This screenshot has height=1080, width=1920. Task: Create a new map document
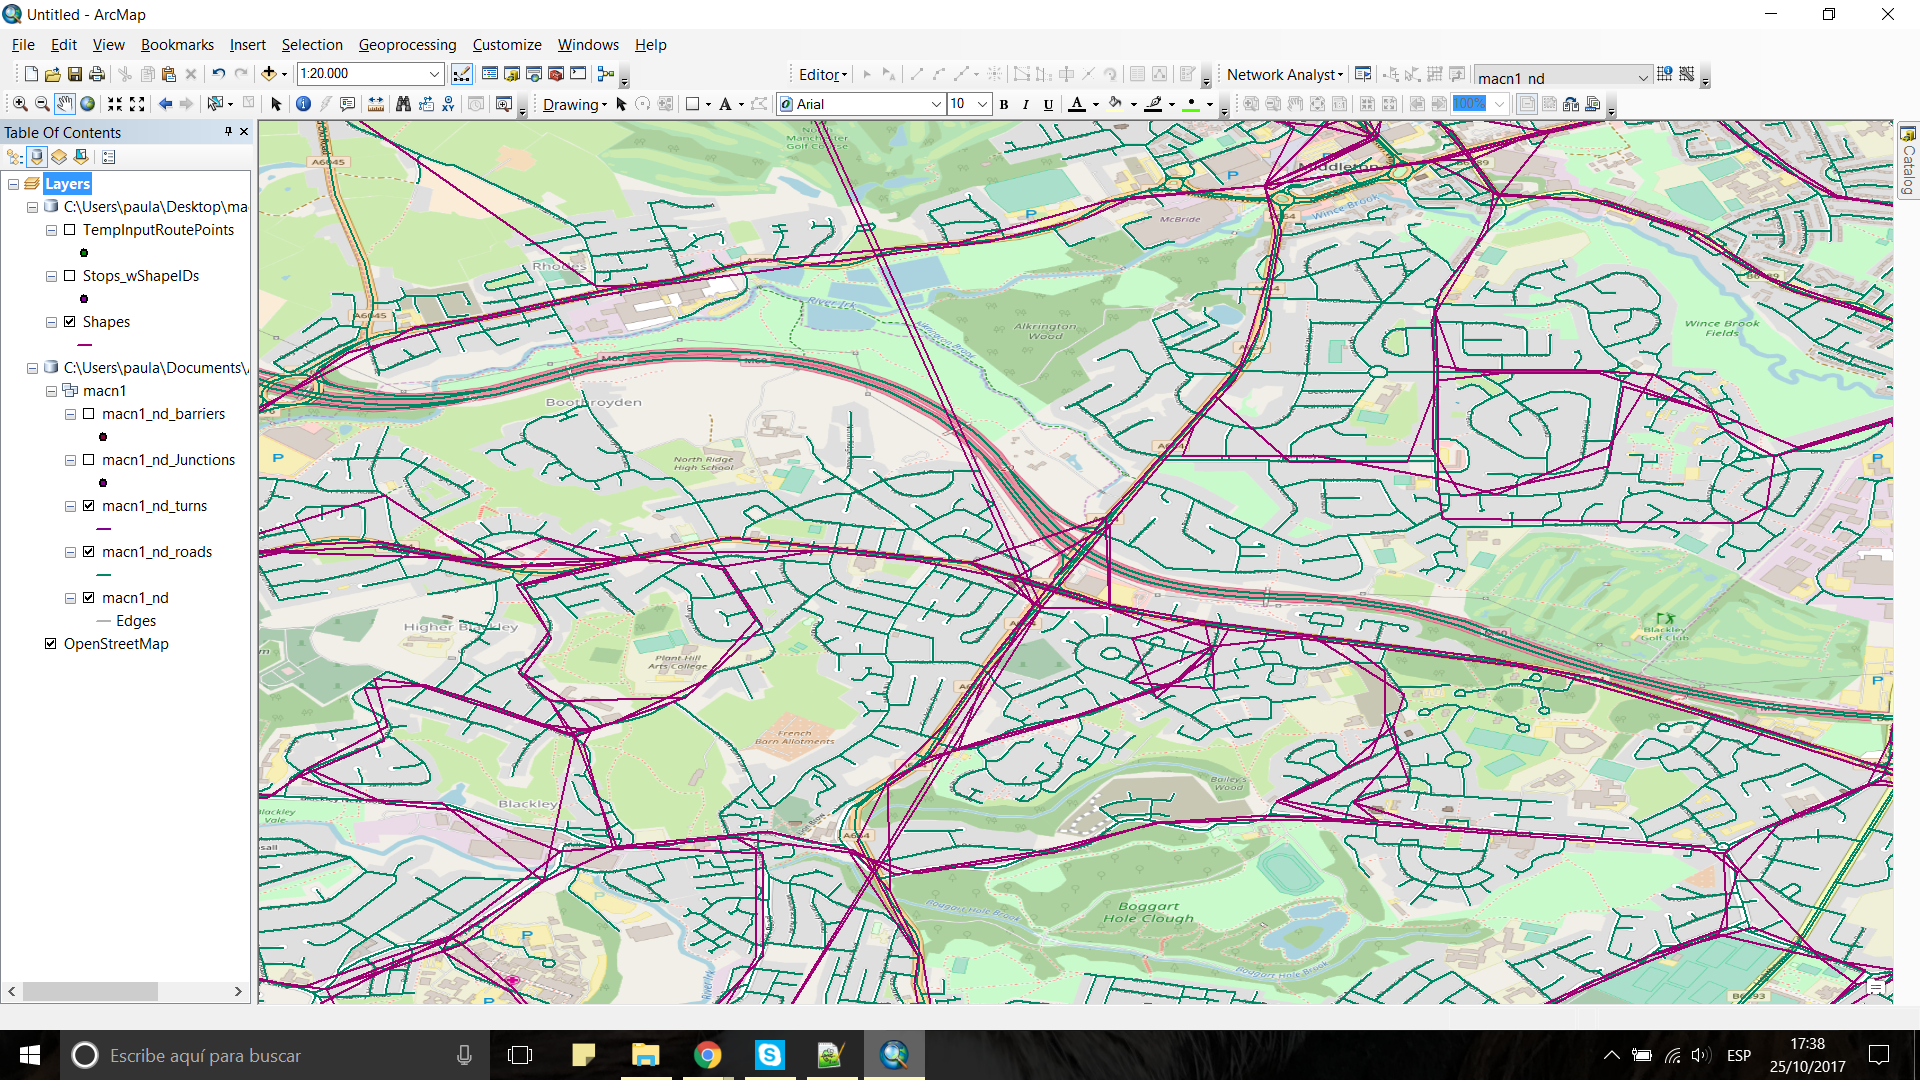point(31,74)
